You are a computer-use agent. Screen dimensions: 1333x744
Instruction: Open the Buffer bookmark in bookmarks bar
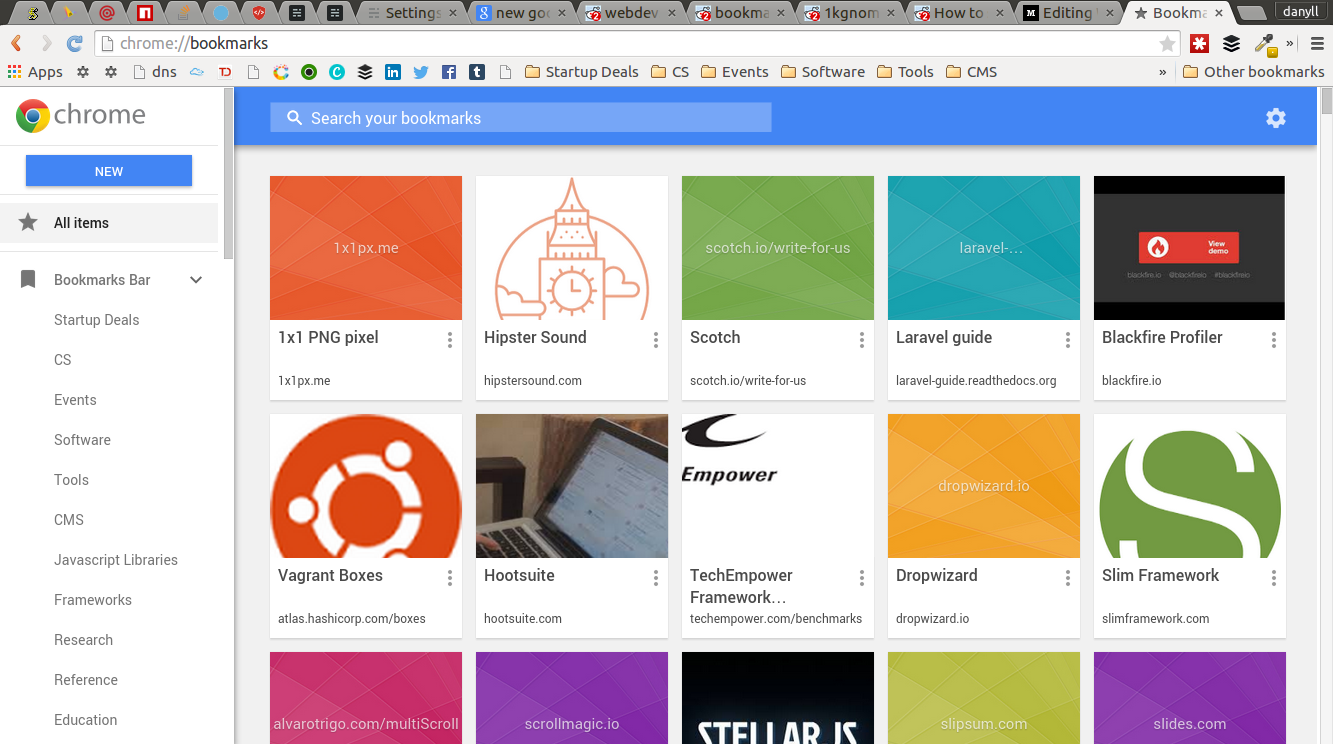pos(365,72)
